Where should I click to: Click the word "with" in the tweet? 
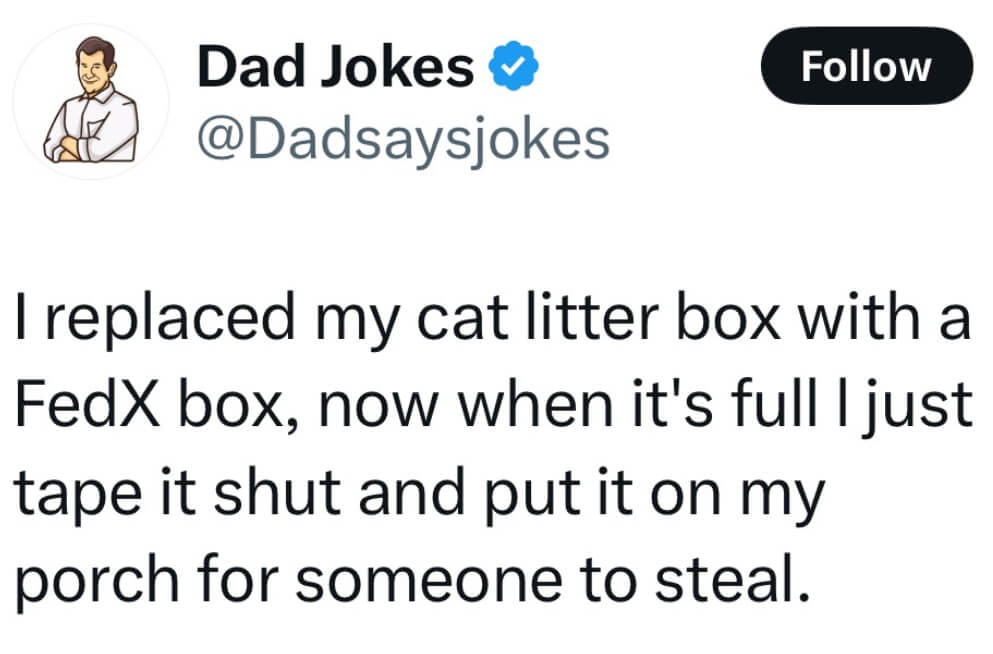point(866,319)
